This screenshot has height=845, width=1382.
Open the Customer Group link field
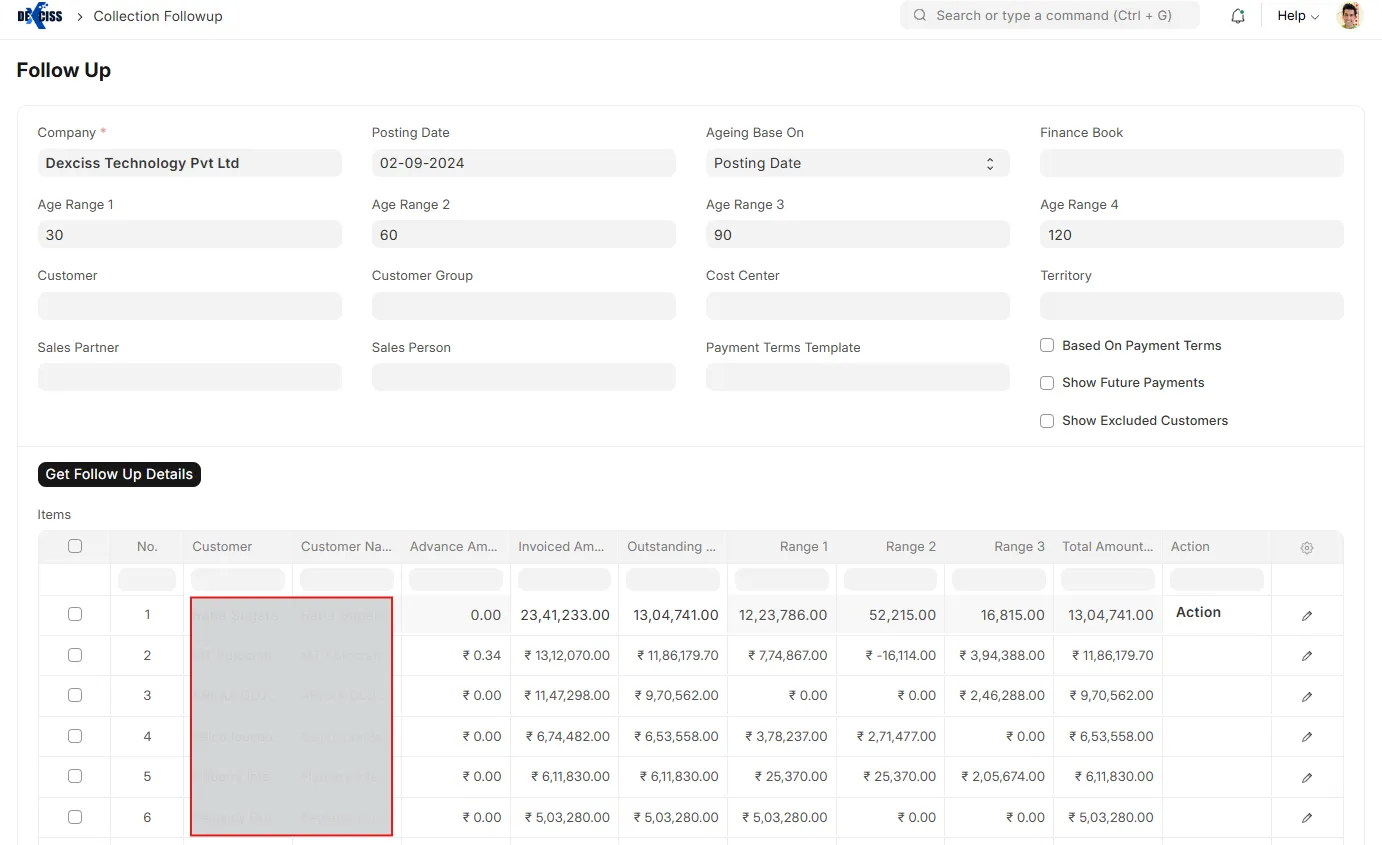pyautogui.click(x=524, y=306)
